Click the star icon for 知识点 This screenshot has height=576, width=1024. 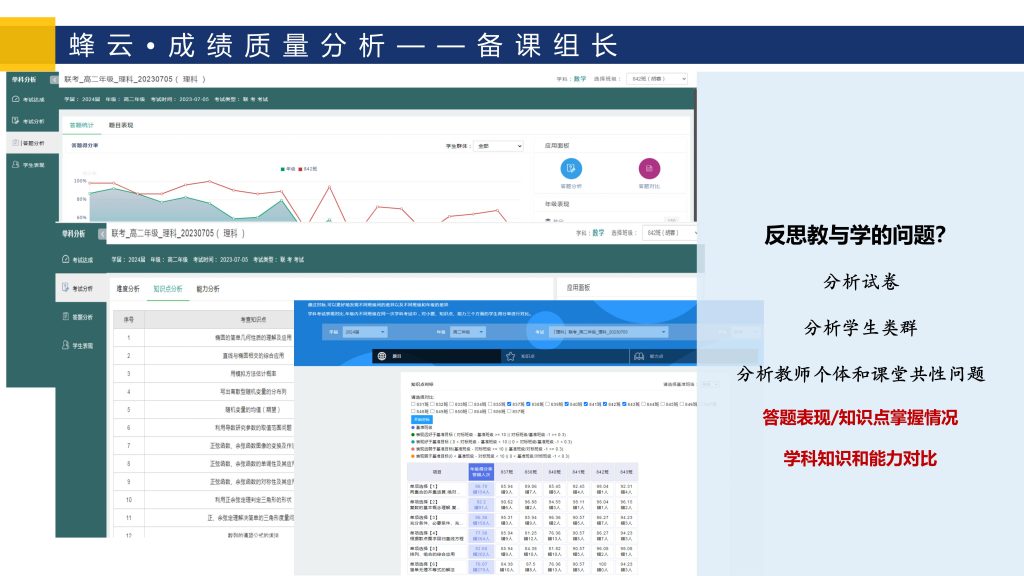510,355
